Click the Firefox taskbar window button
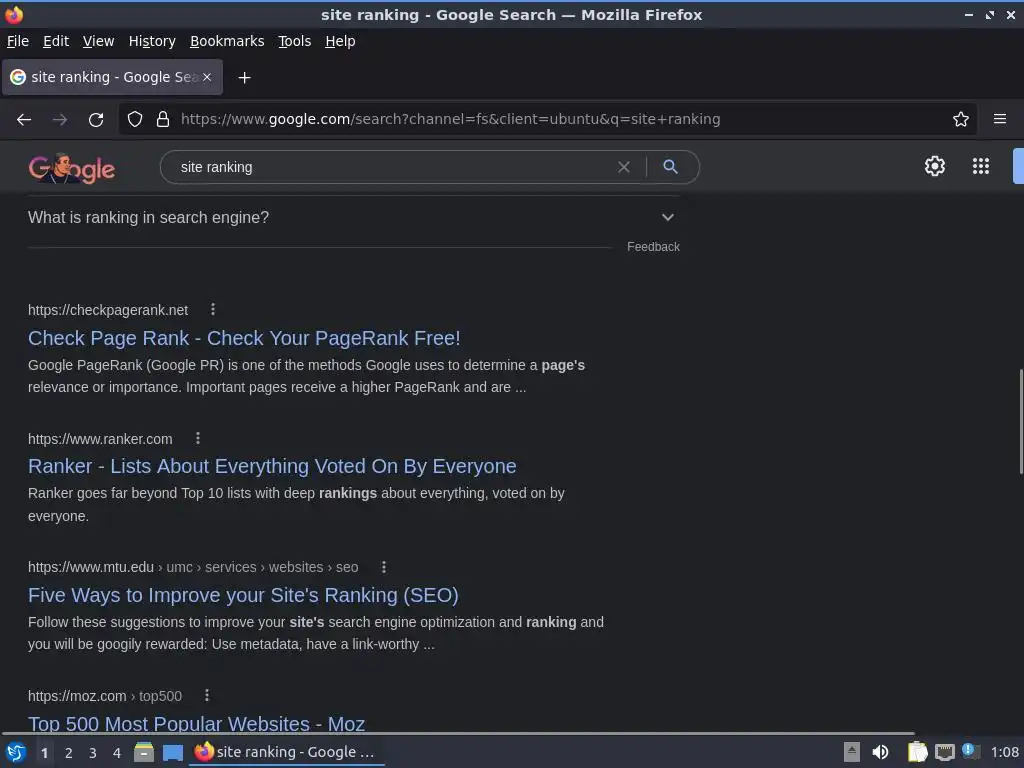This screenshot has width=1024, height=768. 286,752
